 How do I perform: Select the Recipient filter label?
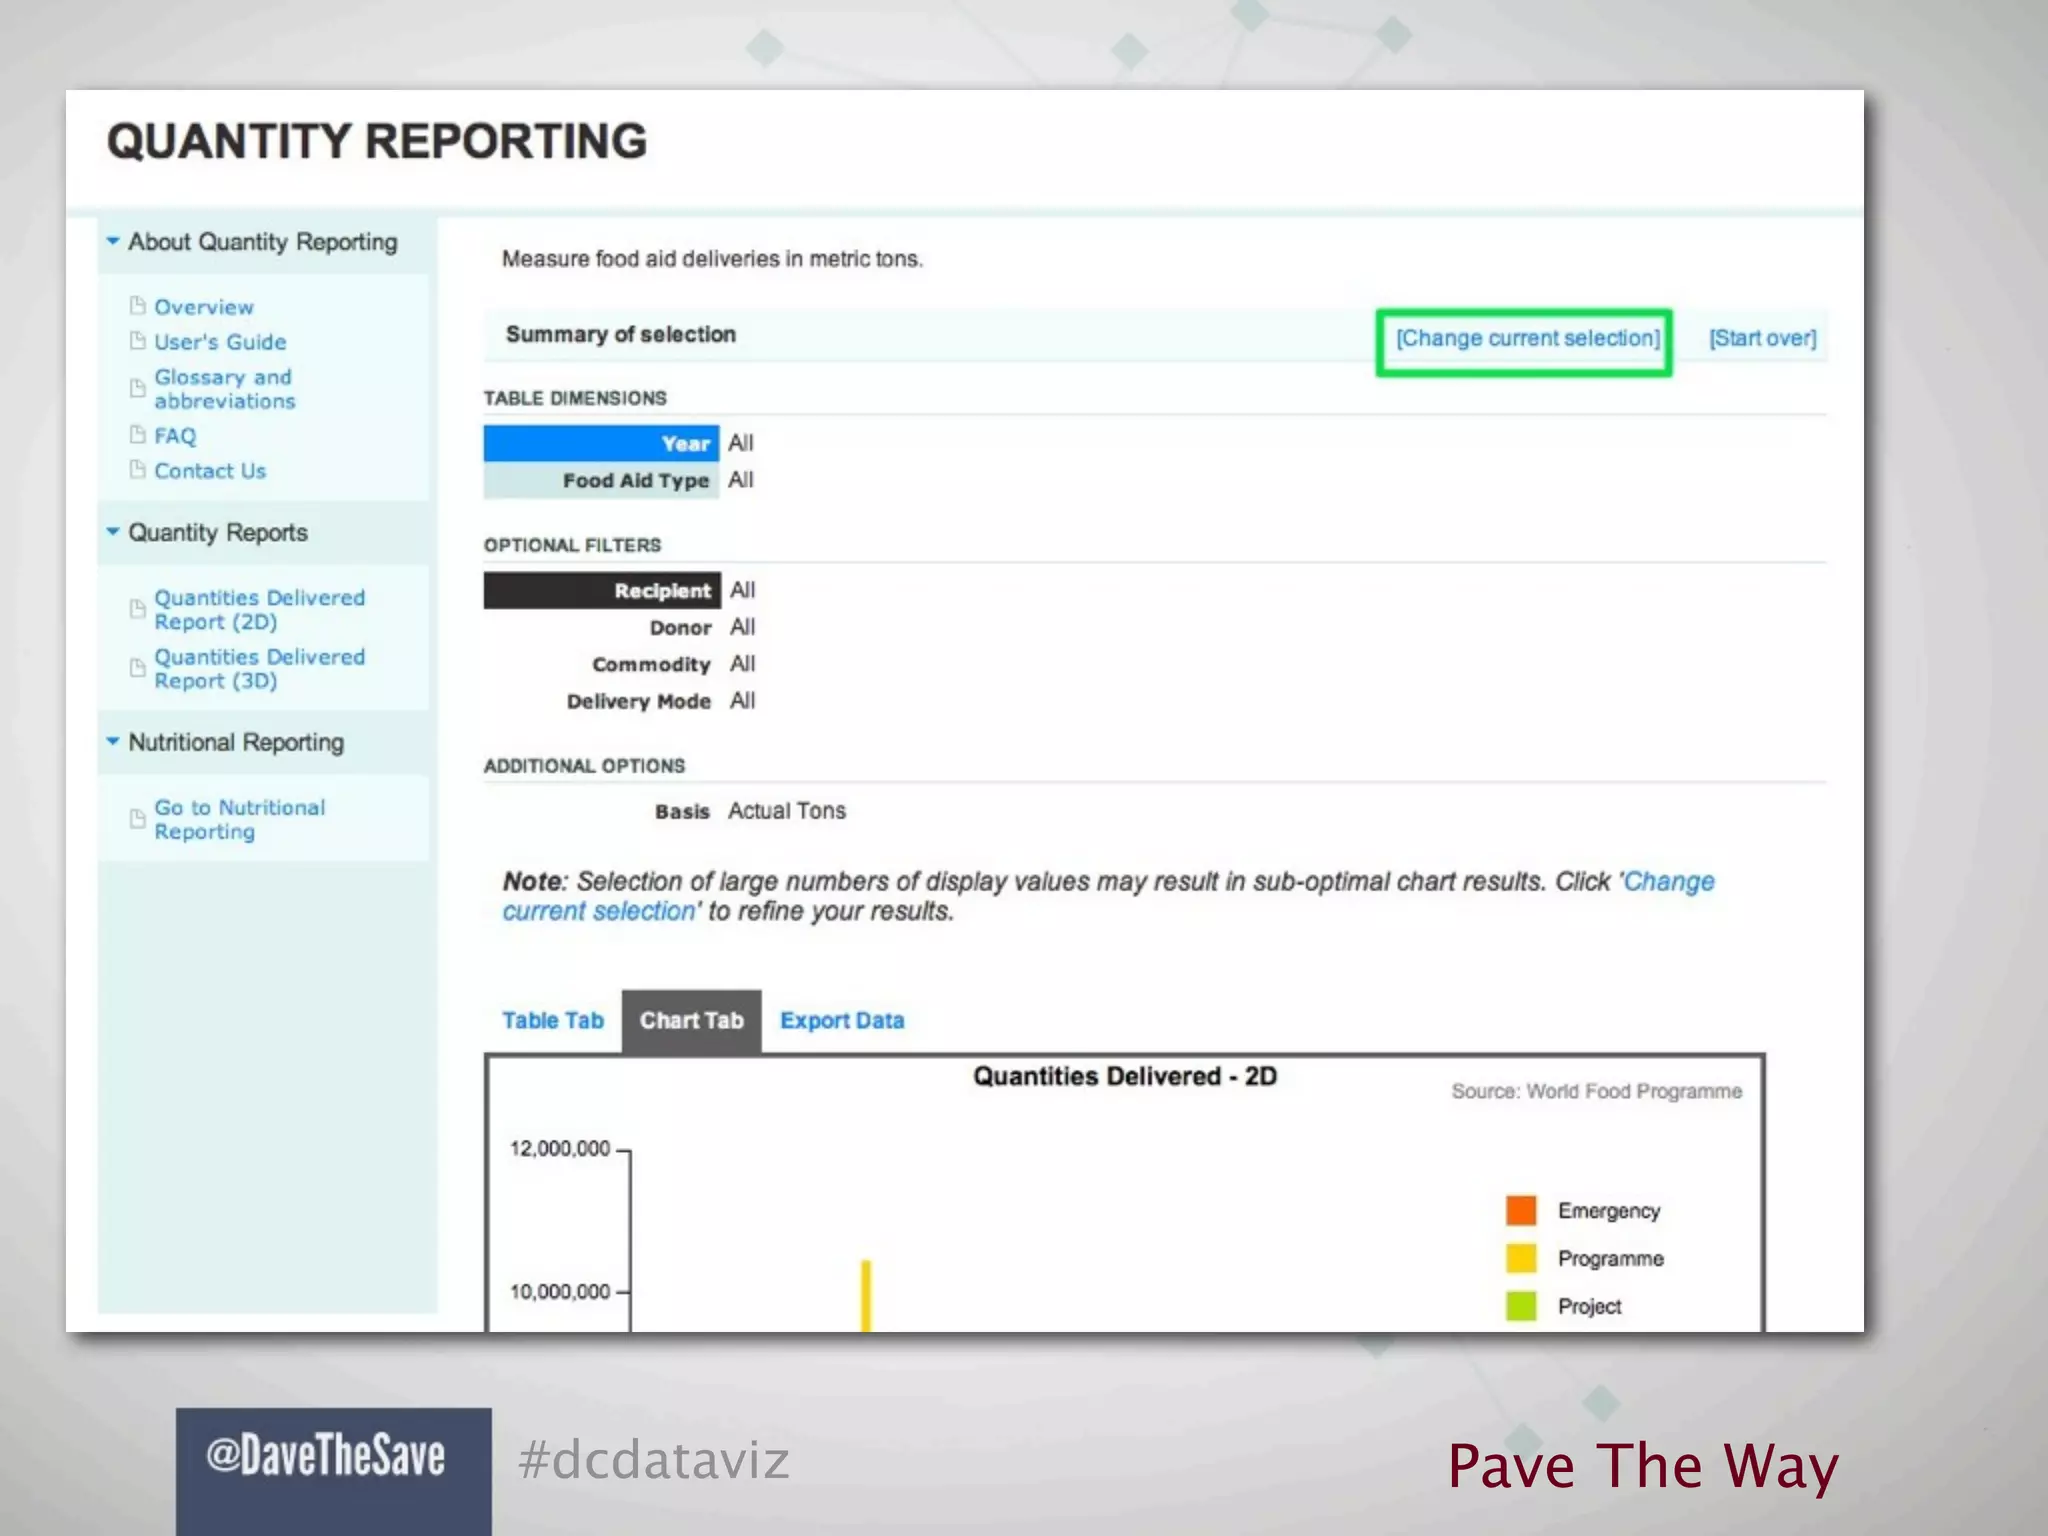(602, 590)
